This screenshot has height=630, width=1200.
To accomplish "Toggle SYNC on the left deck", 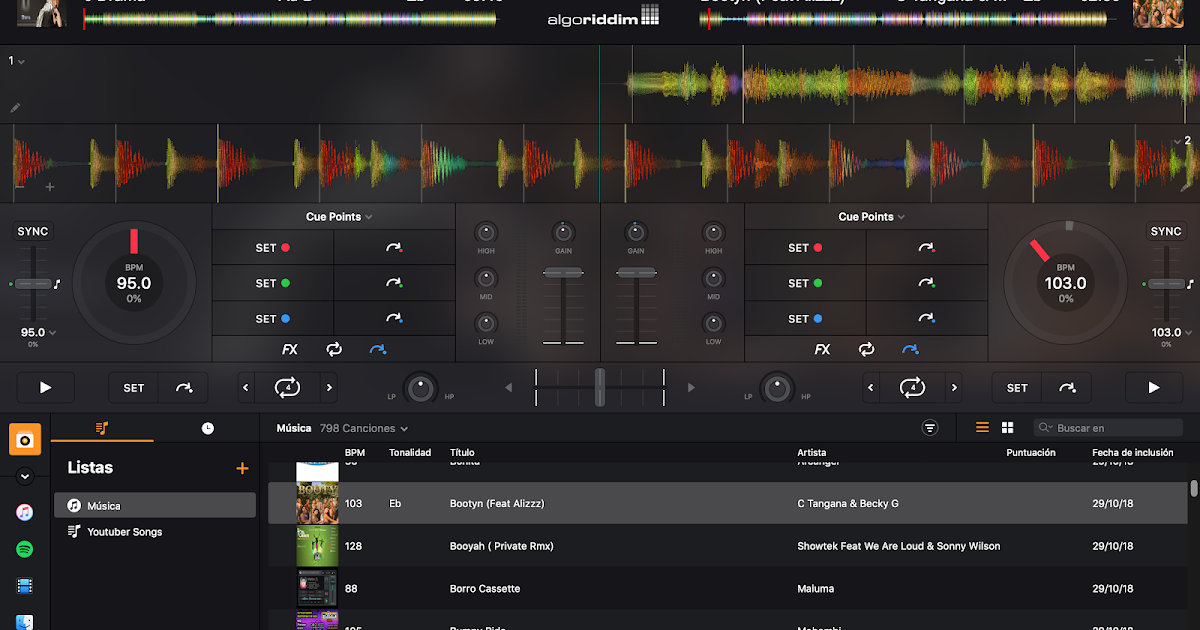I will coord(33,231).
